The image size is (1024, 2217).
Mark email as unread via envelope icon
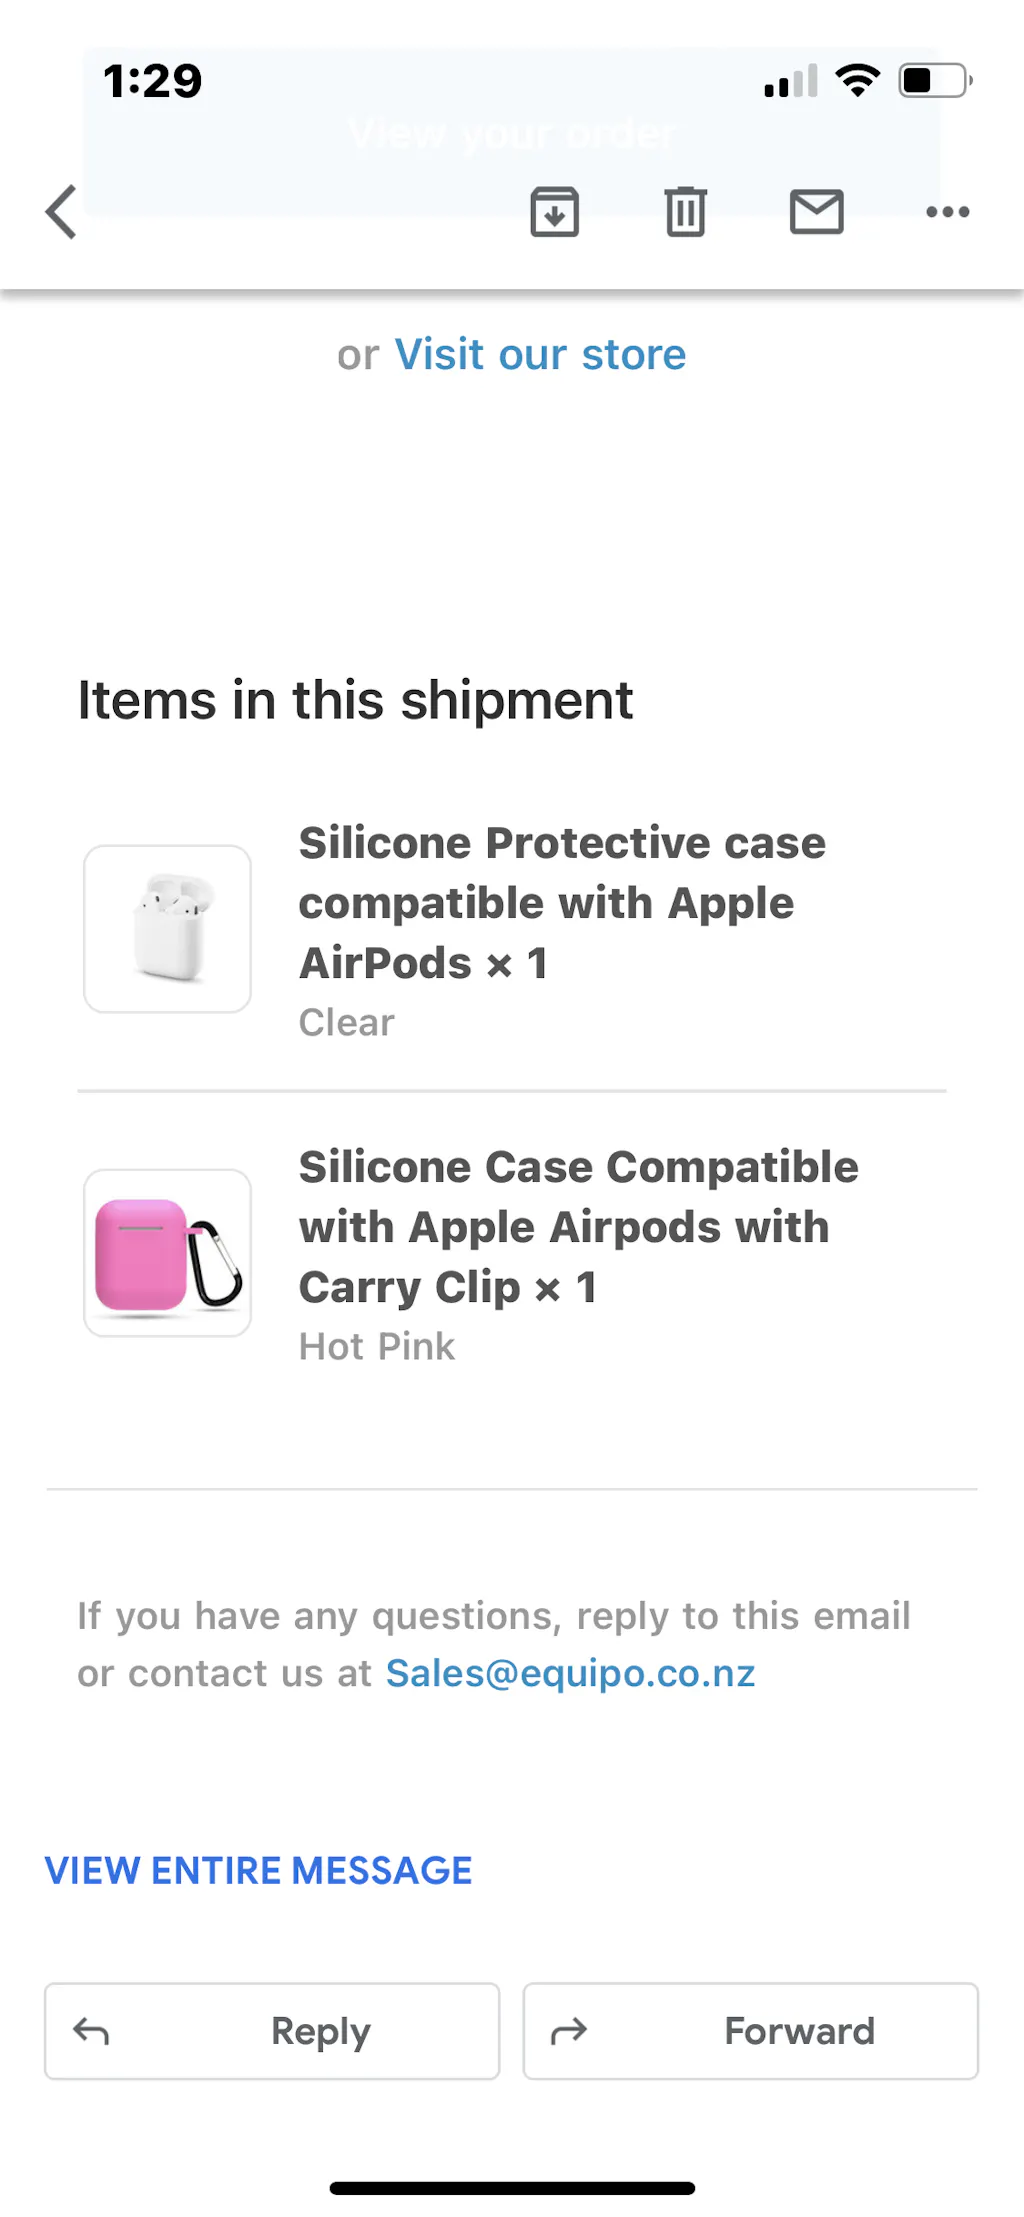tap(816, 212)
